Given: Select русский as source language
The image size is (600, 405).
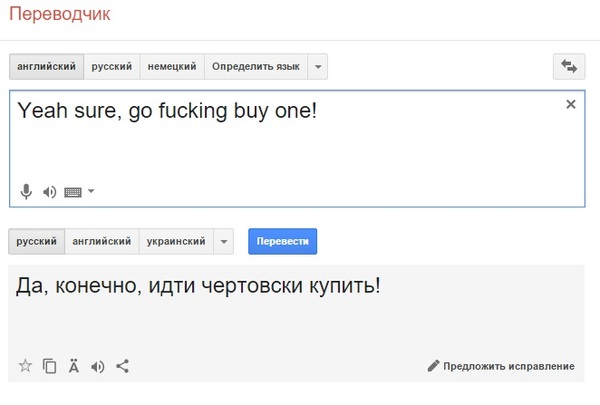Looking at the screenshot, I should point(112,67).
